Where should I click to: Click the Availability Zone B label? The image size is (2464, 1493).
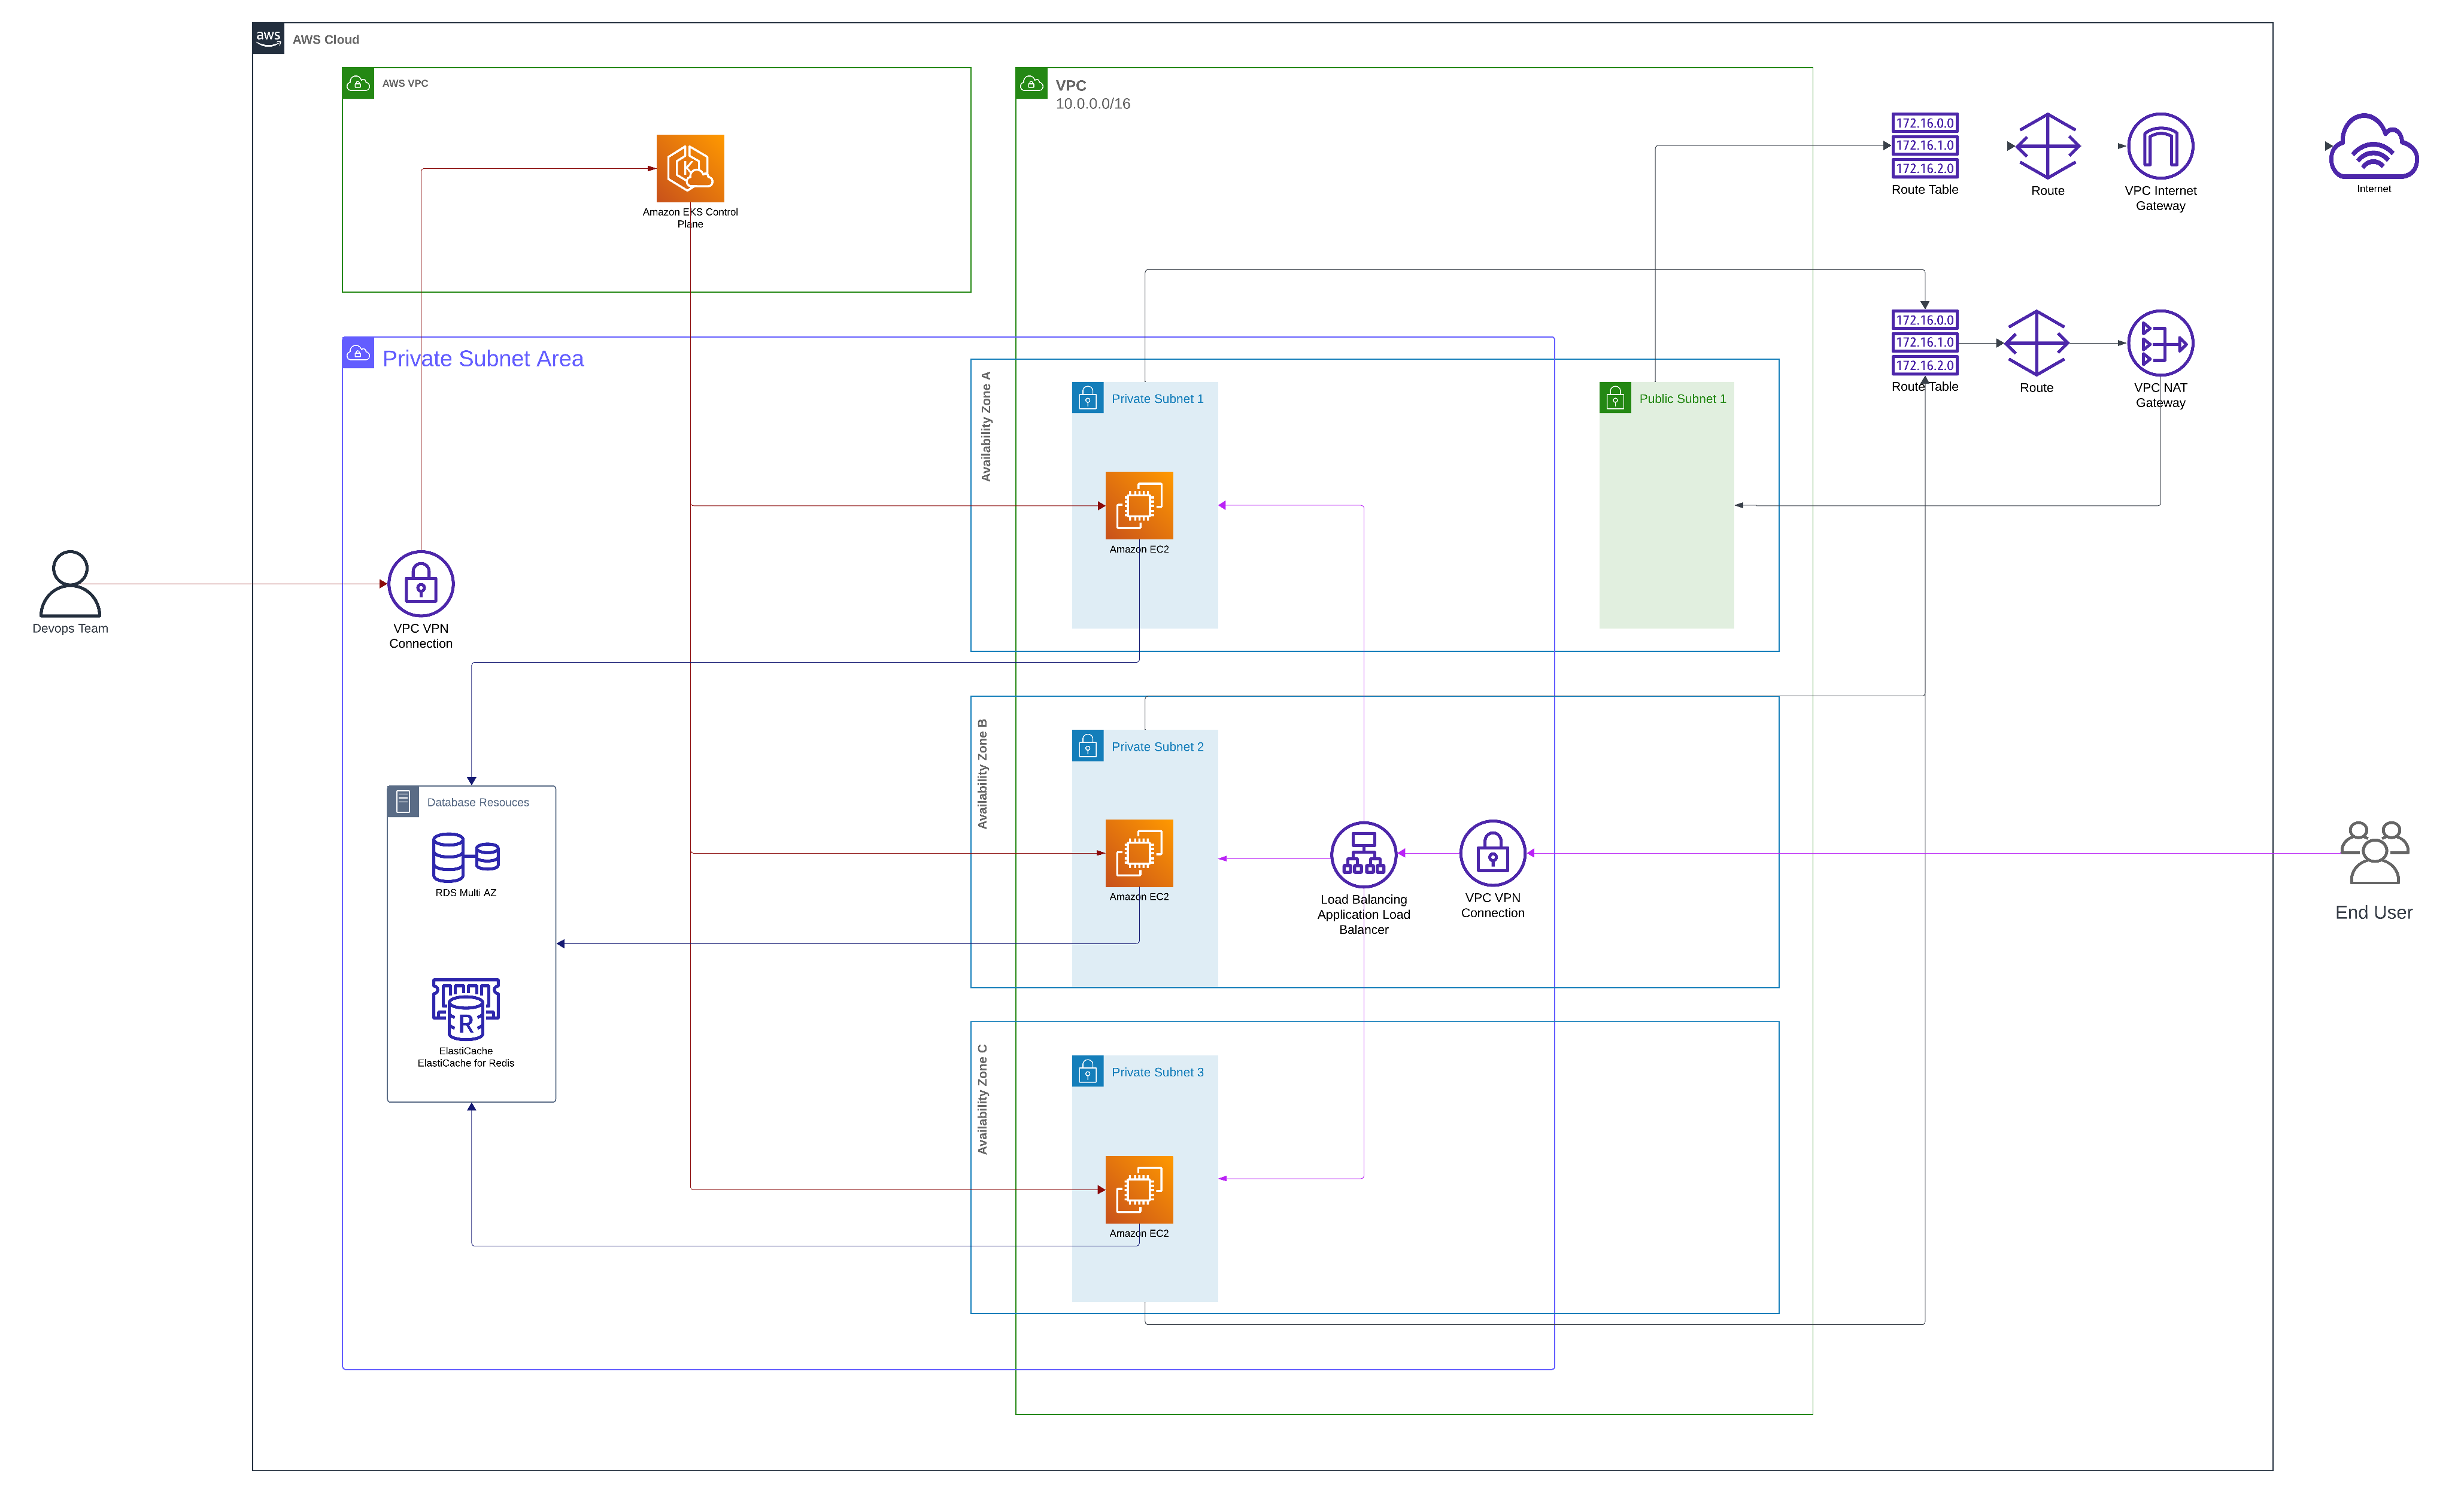pyautogui.click(x=982, y=774)
